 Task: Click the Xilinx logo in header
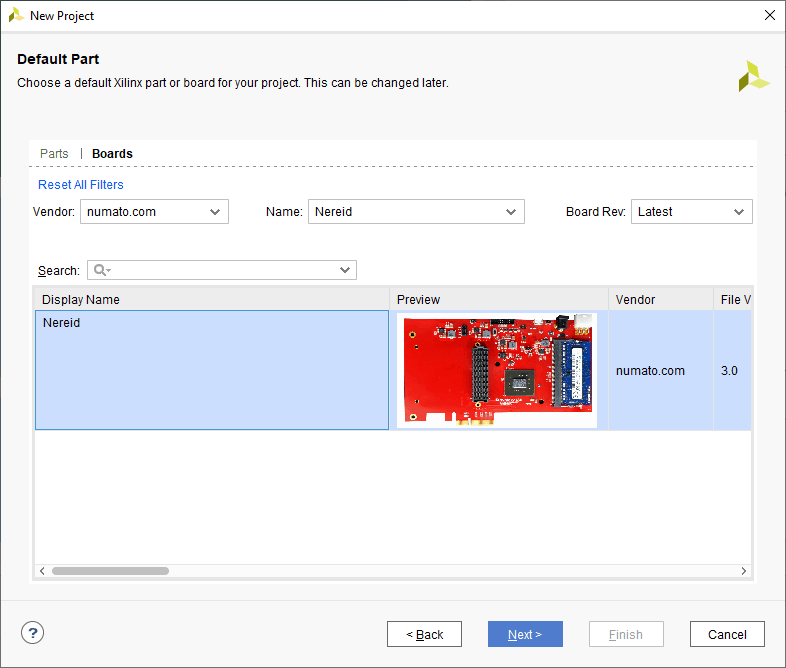(754, 77)
